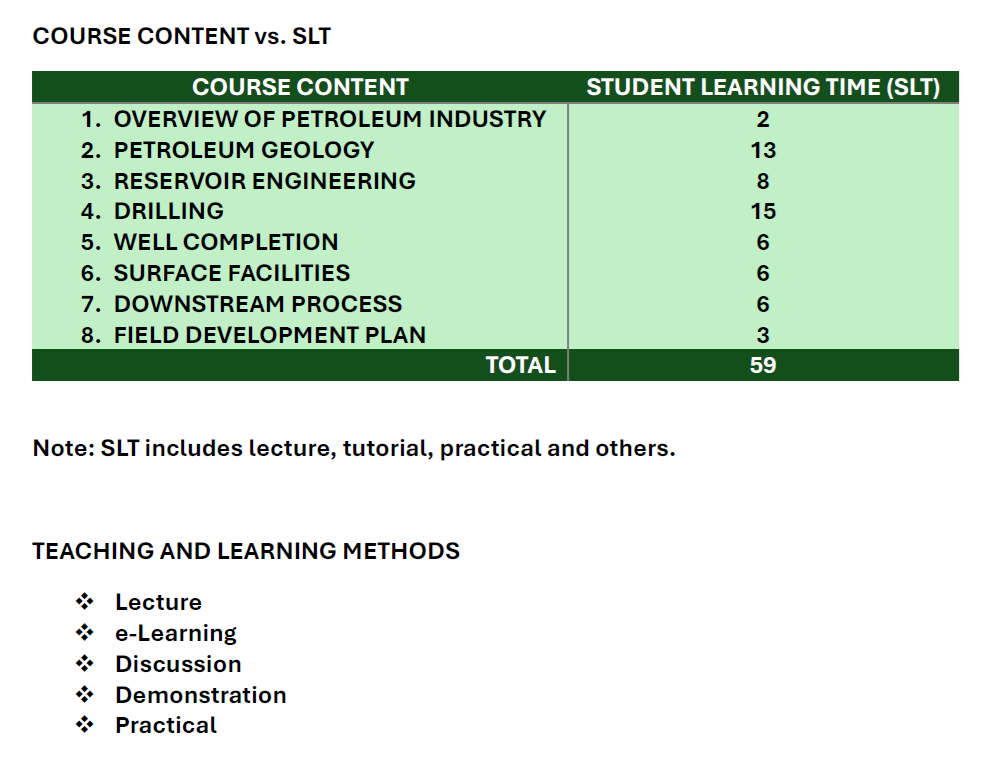Place cursor in RESERVOIR ENGINEERING row
991x761 pixels.
point(264,181)
